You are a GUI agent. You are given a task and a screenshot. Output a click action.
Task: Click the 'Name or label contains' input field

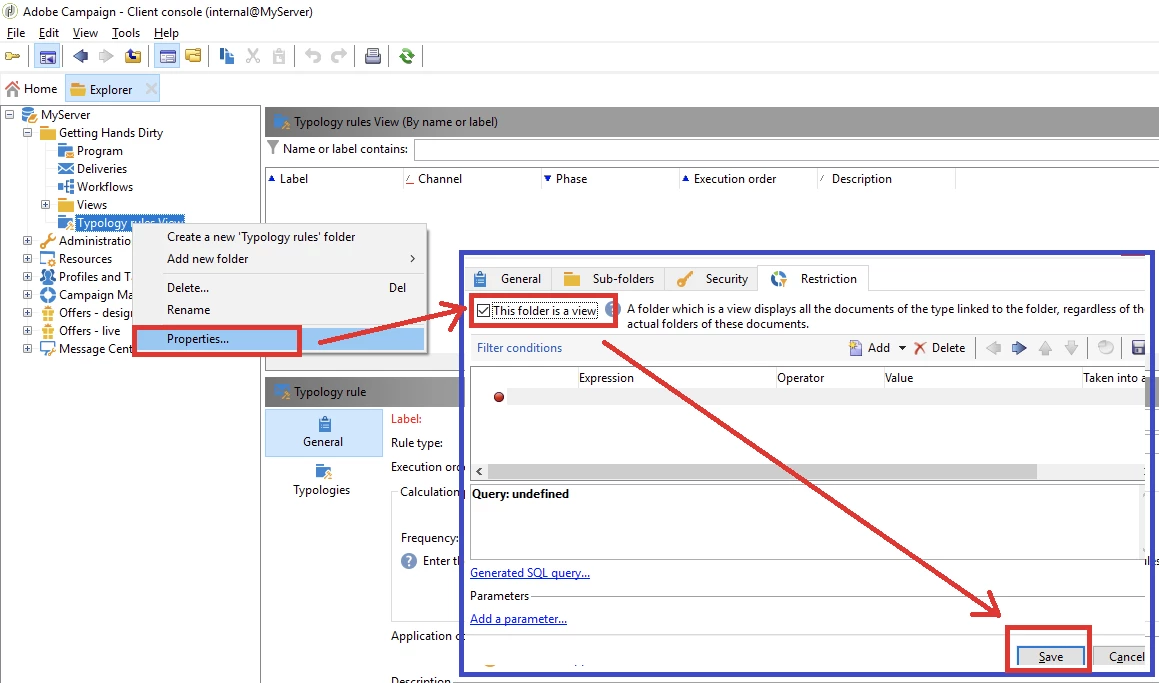pos(786,149)
